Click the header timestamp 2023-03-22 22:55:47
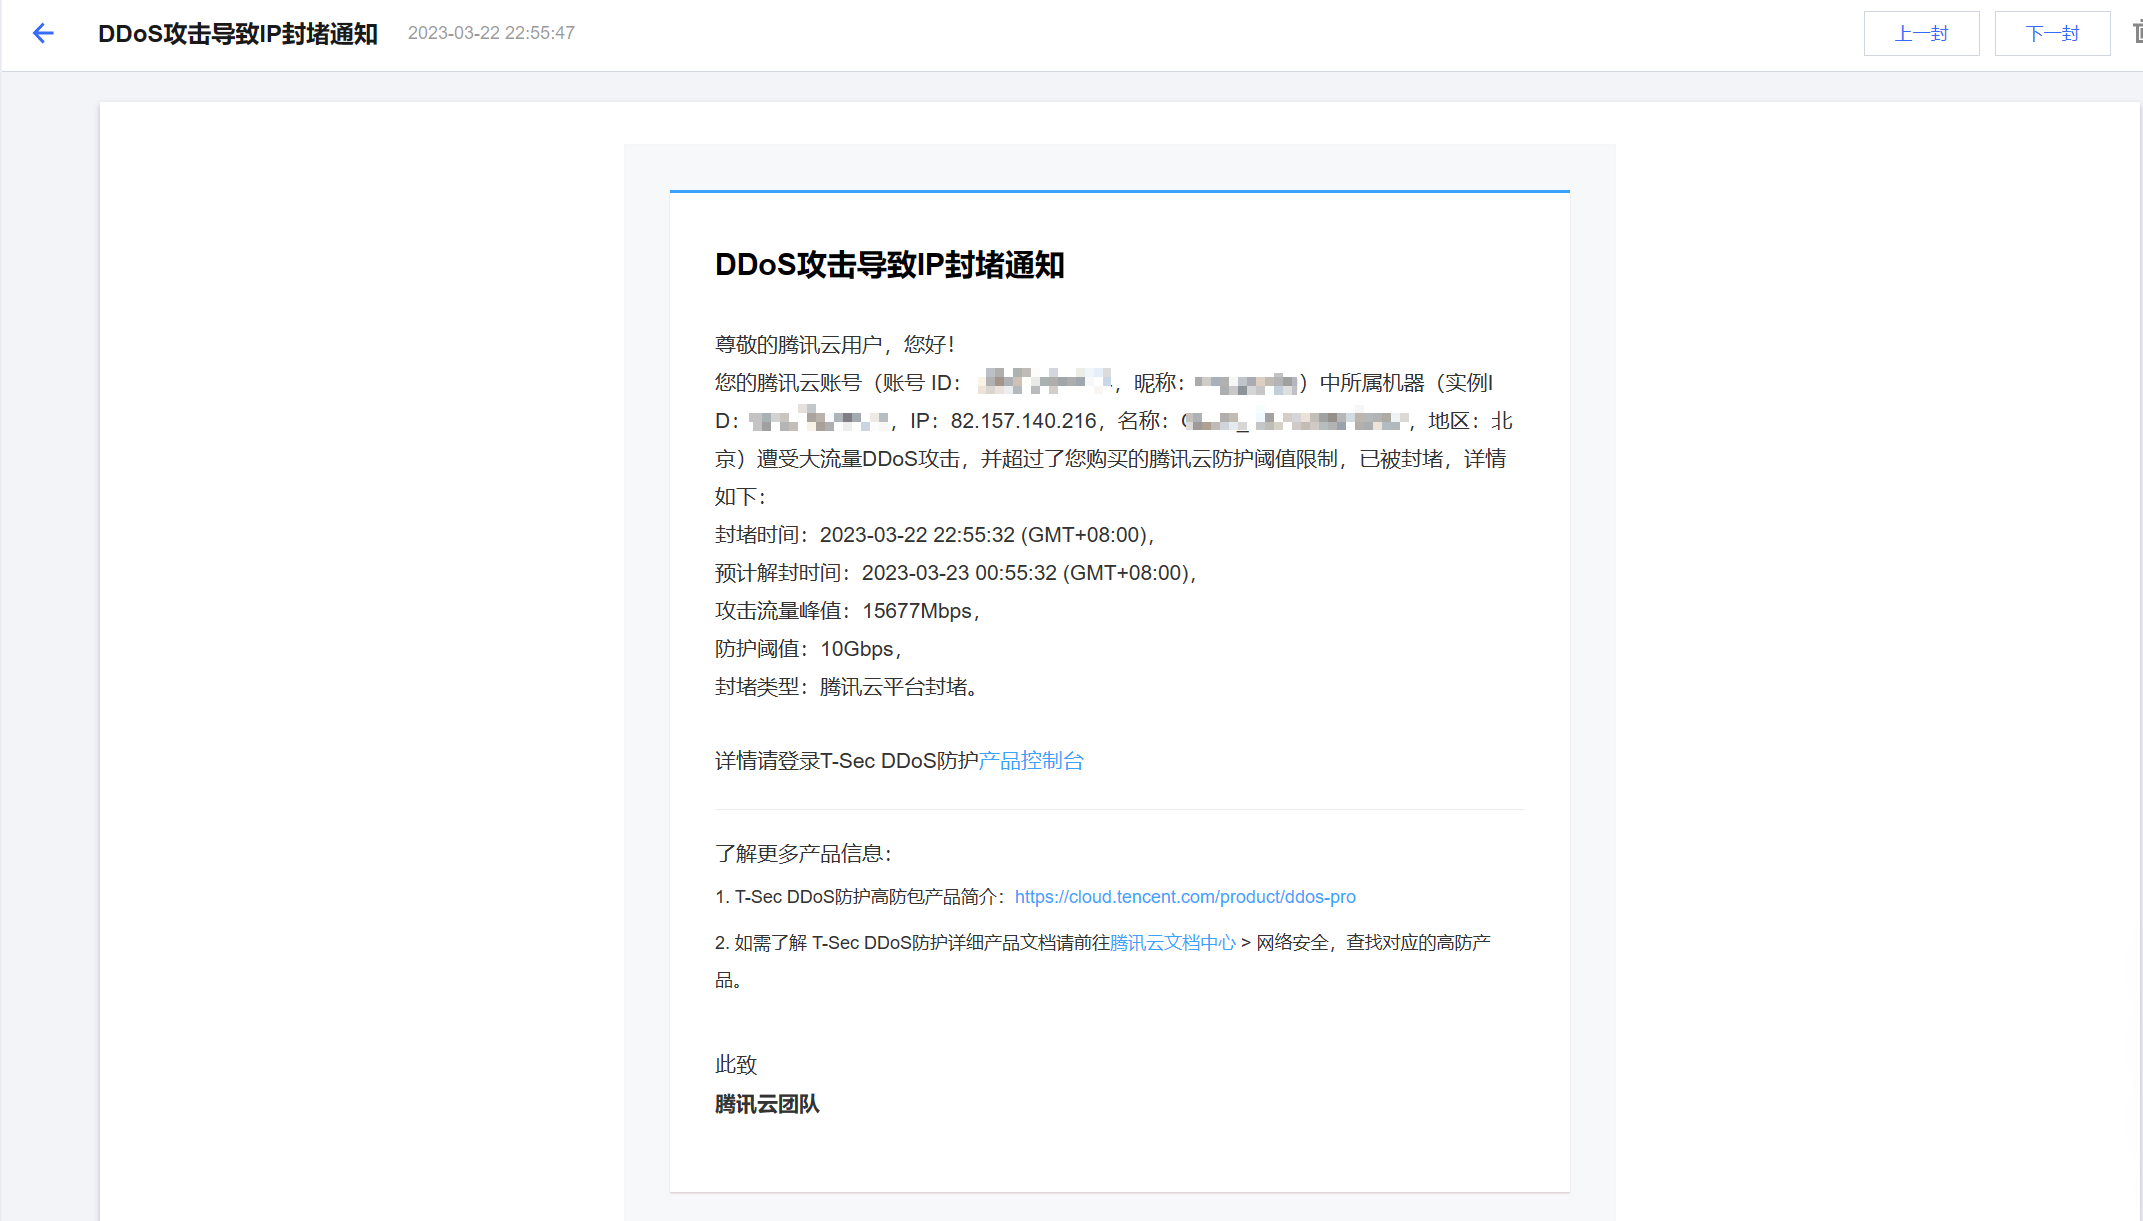Image resolution: width=2143 pixels, height=1221 pixels. click(x=491, y=33)
